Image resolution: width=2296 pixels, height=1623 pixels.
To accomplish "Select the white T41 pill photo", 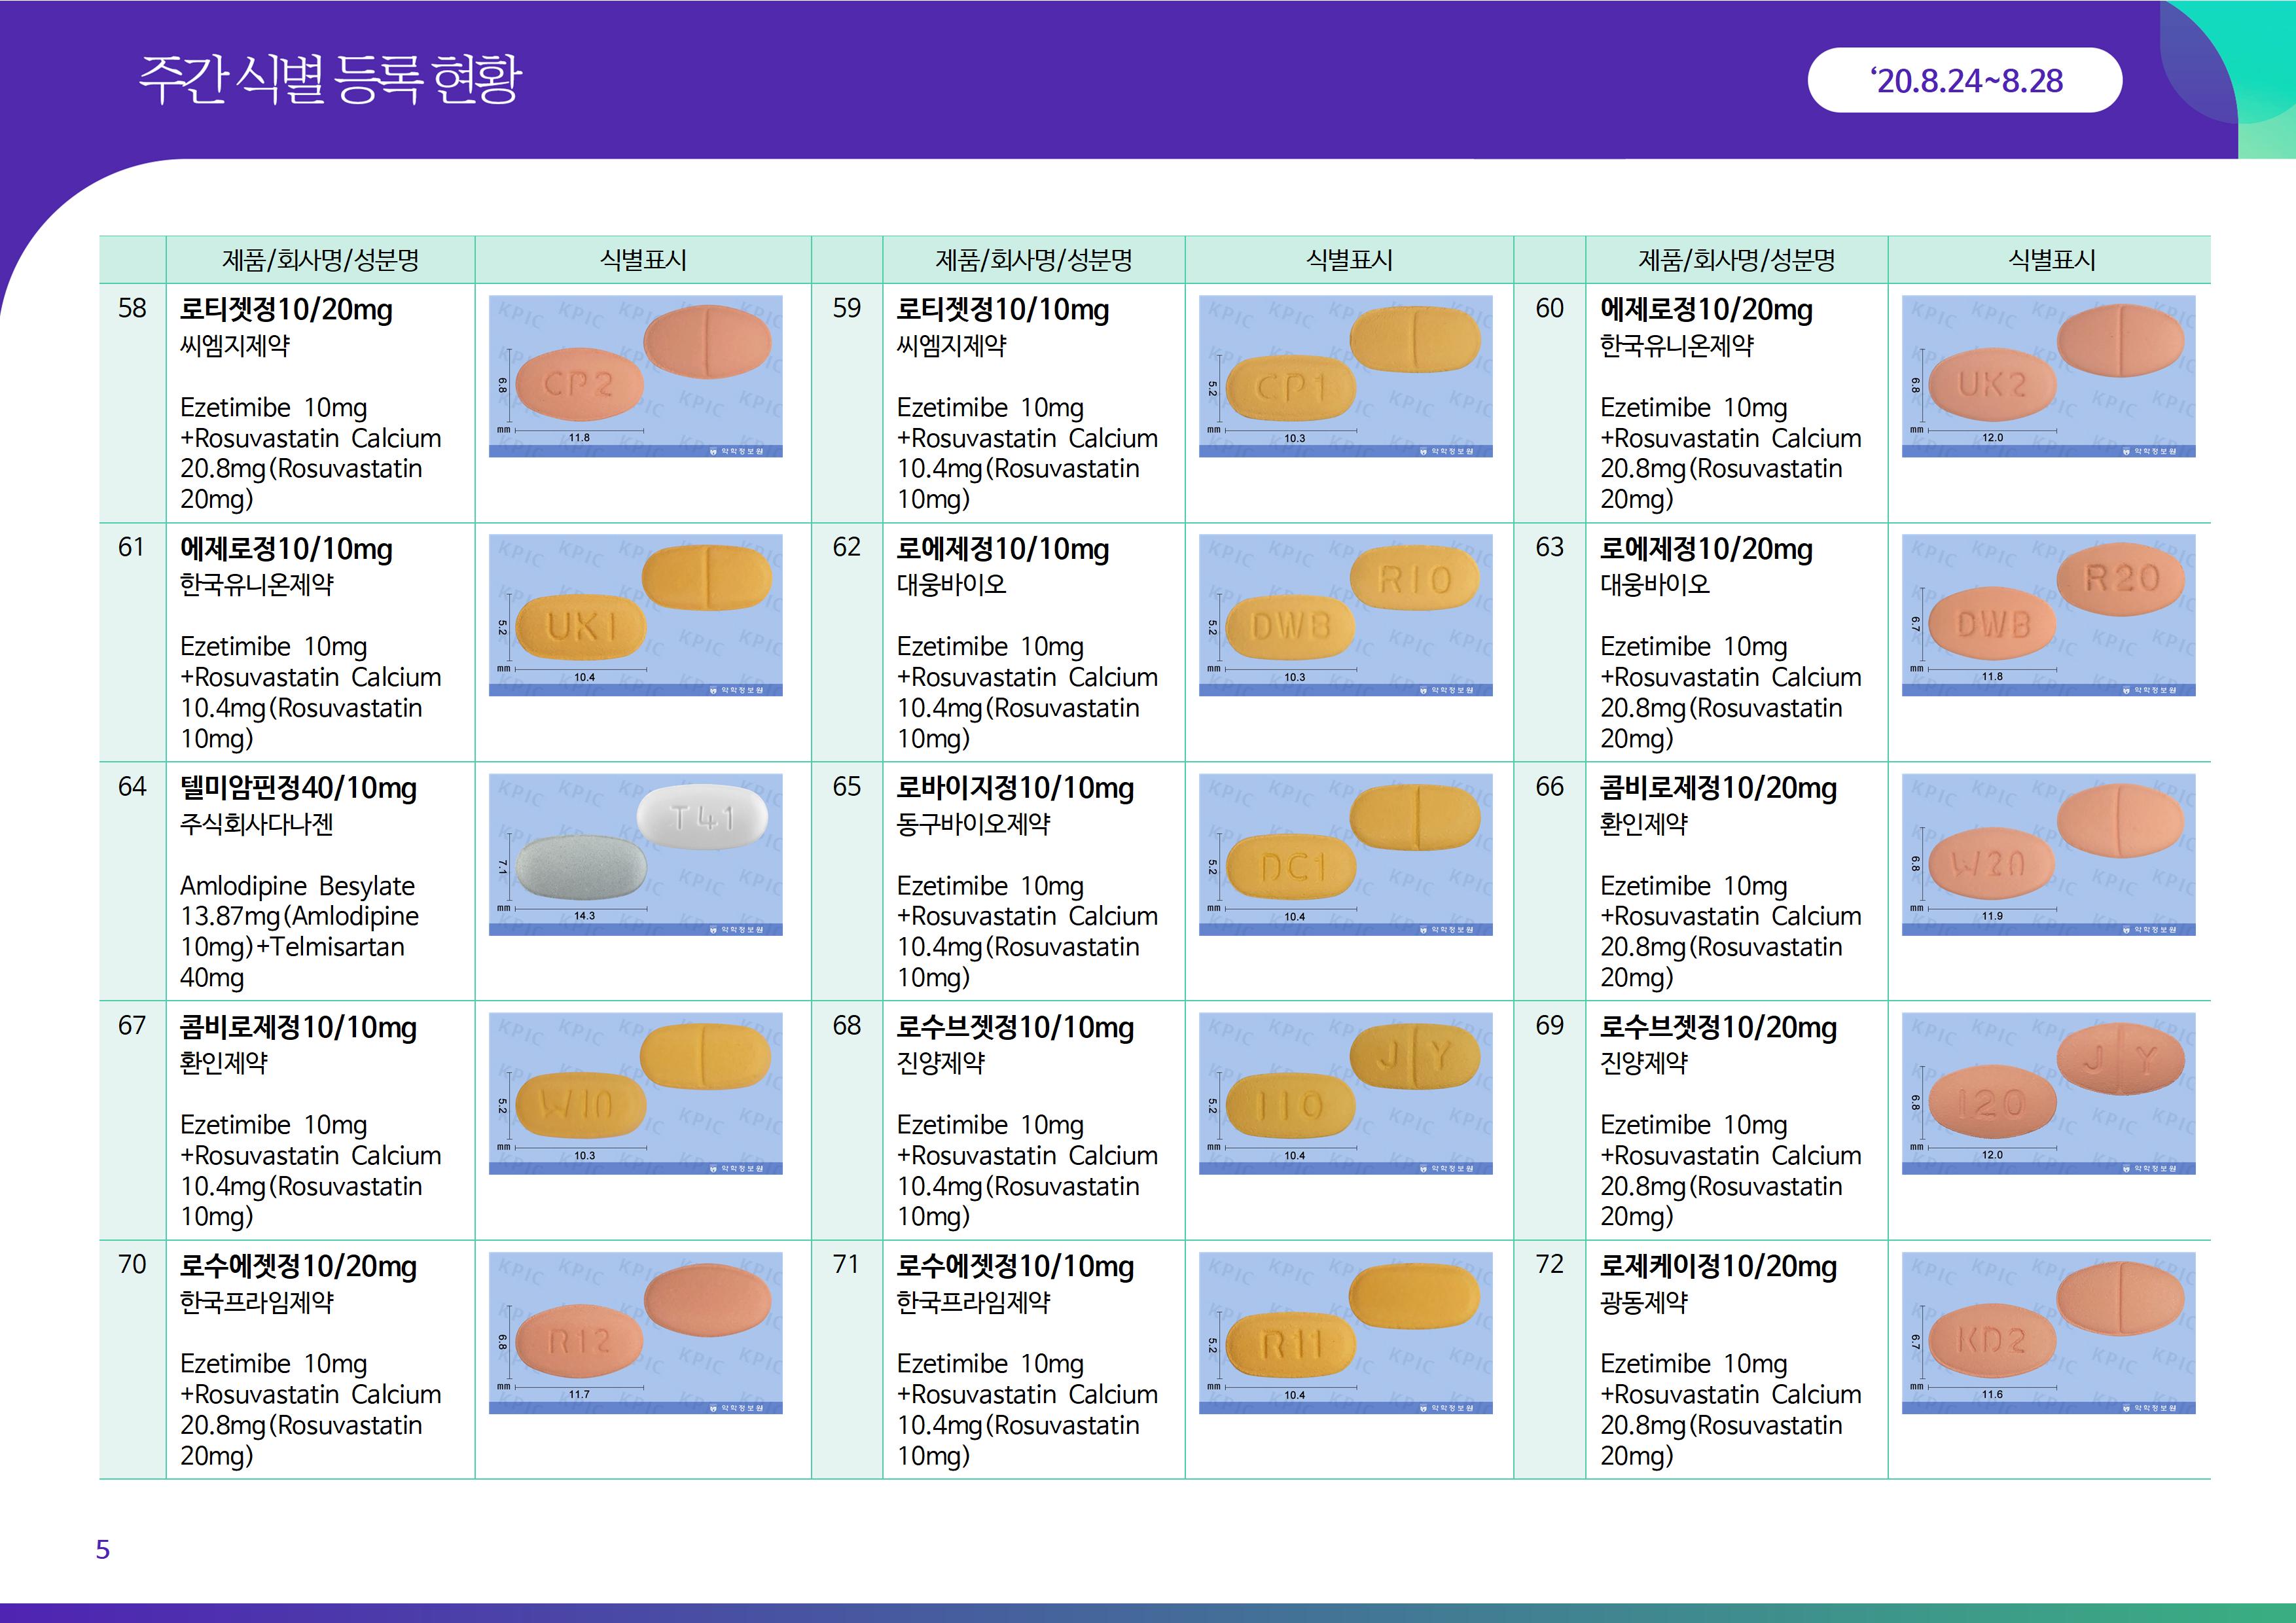I will pos(635,854).
